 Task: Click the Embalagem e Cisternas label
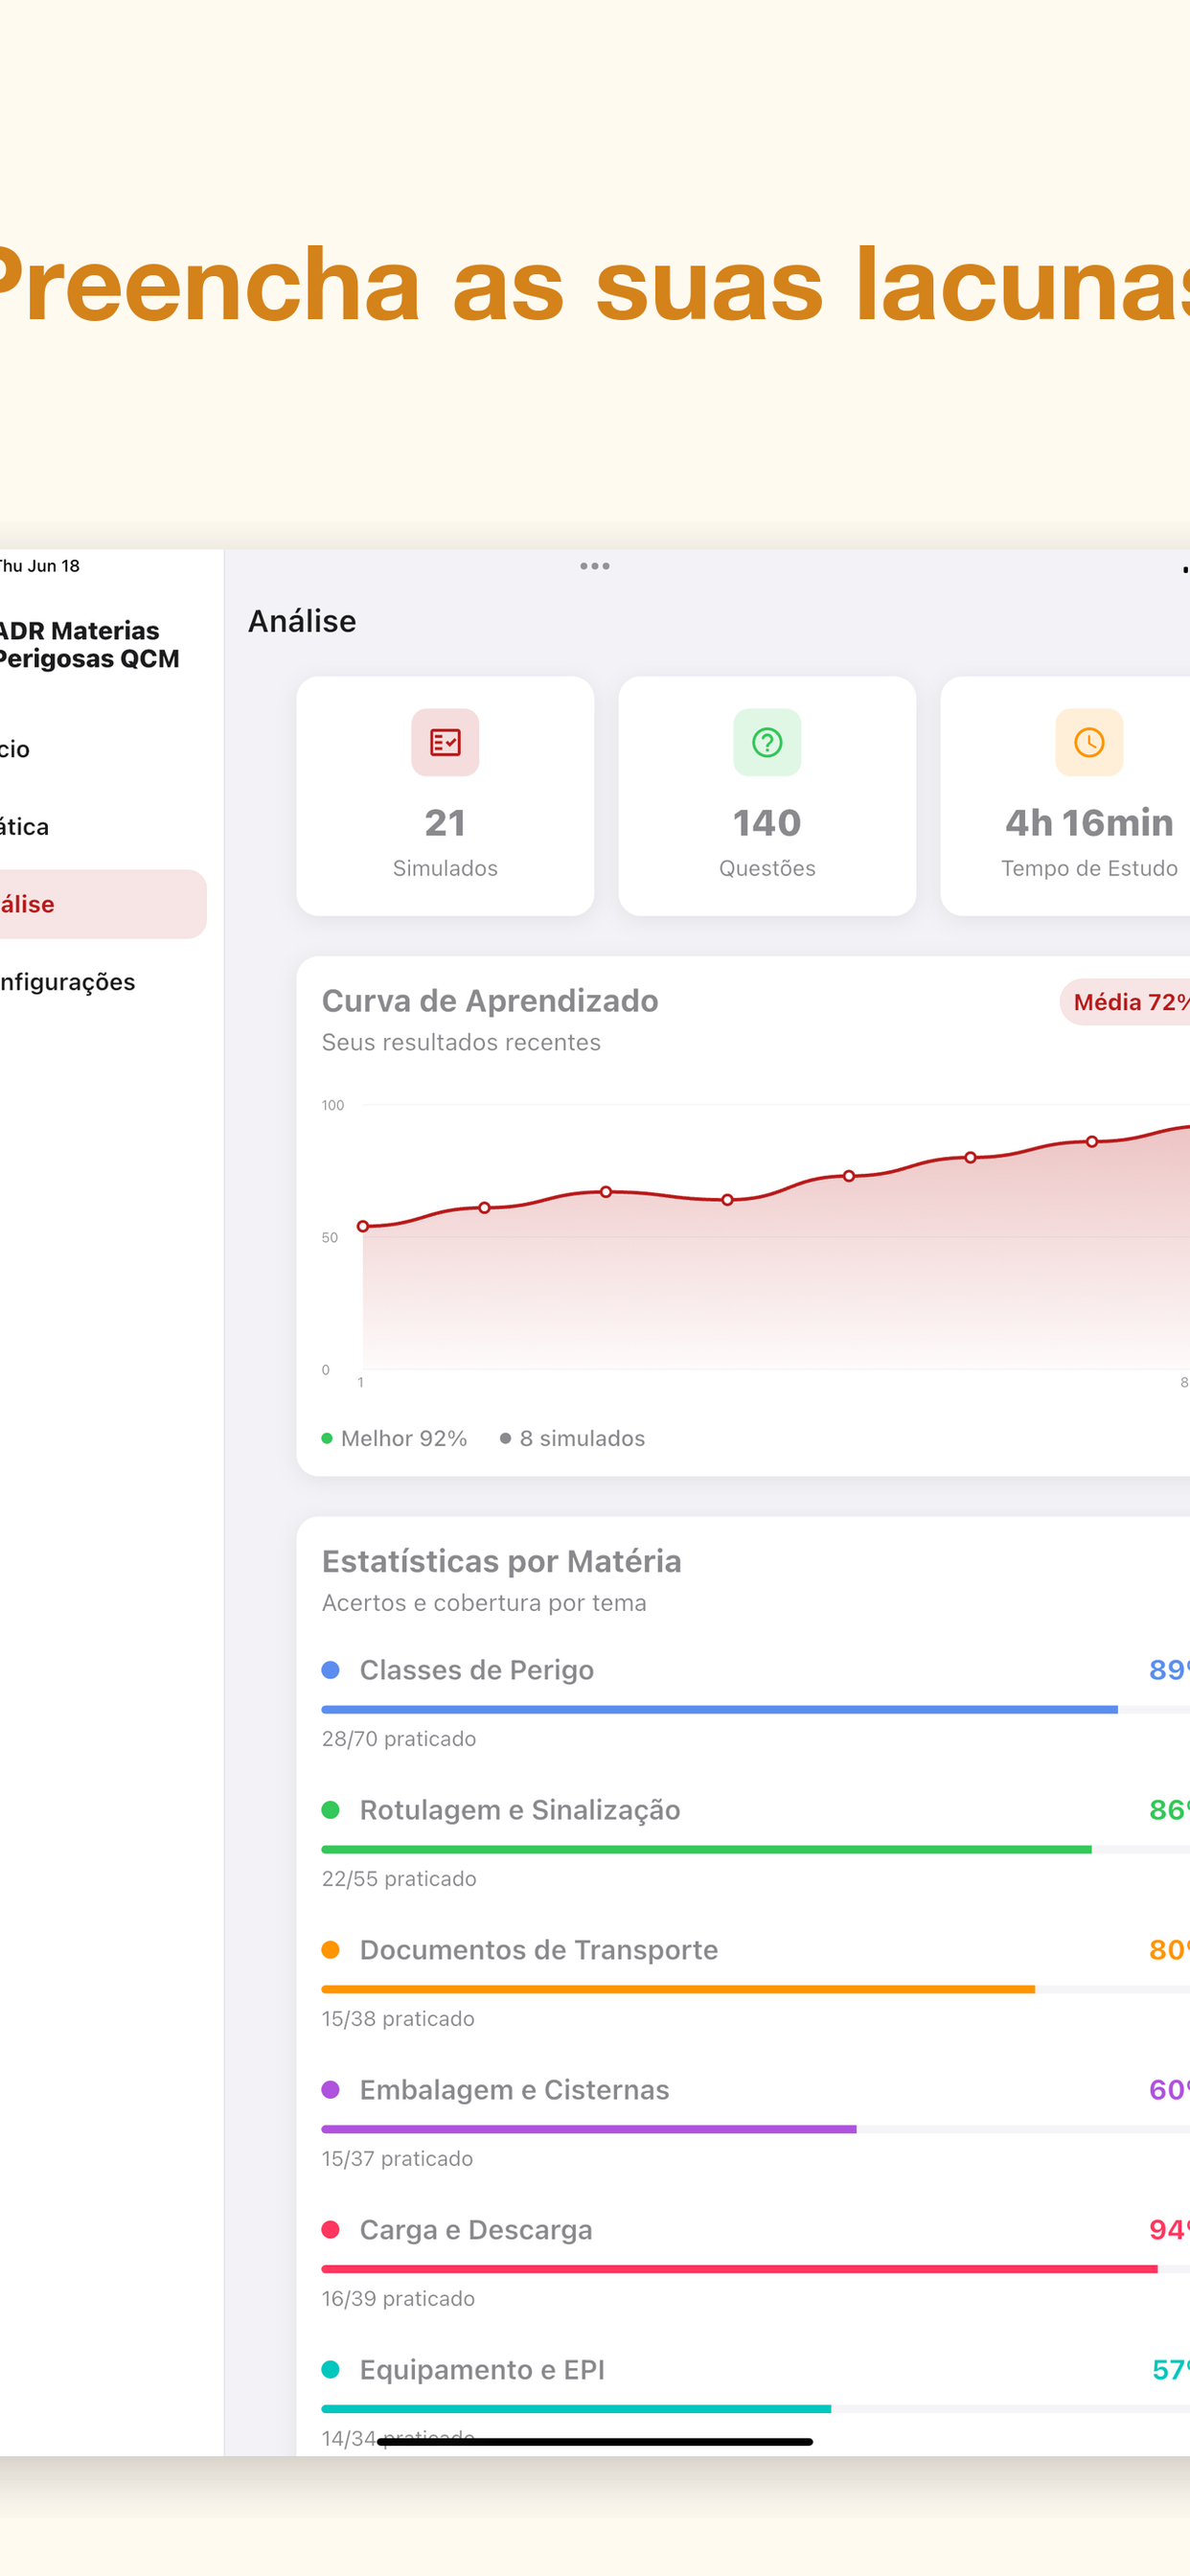tap(515, 2090)
